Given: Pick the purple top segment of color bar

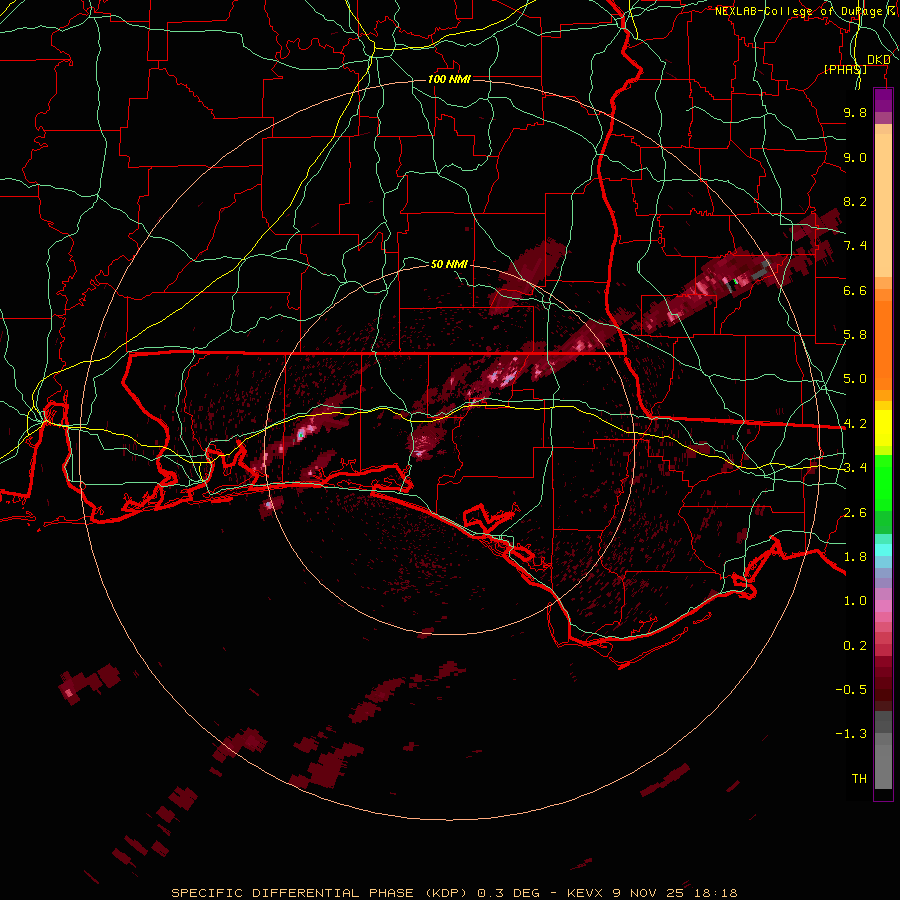Looking at the screenshot, I should tap(883, 100).
